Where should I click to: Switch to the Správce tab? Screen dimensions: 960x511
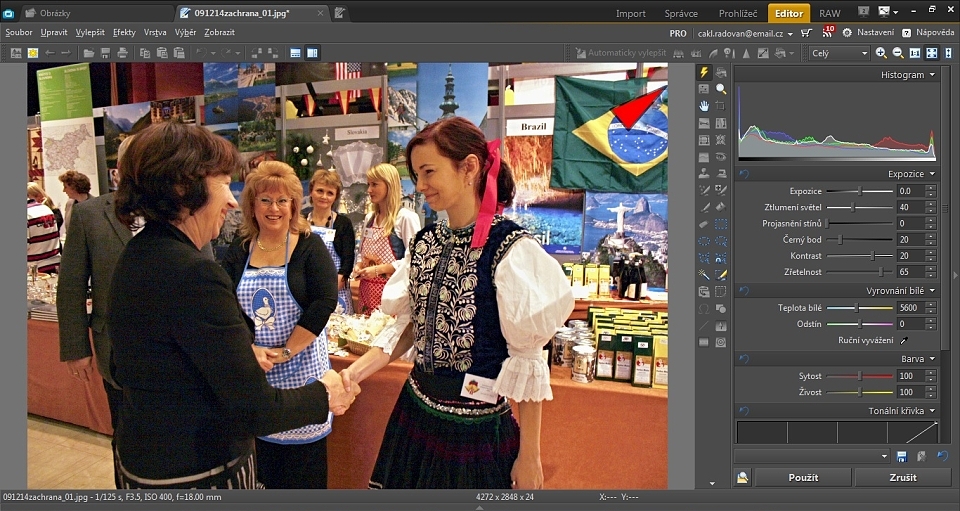point(681,14)
